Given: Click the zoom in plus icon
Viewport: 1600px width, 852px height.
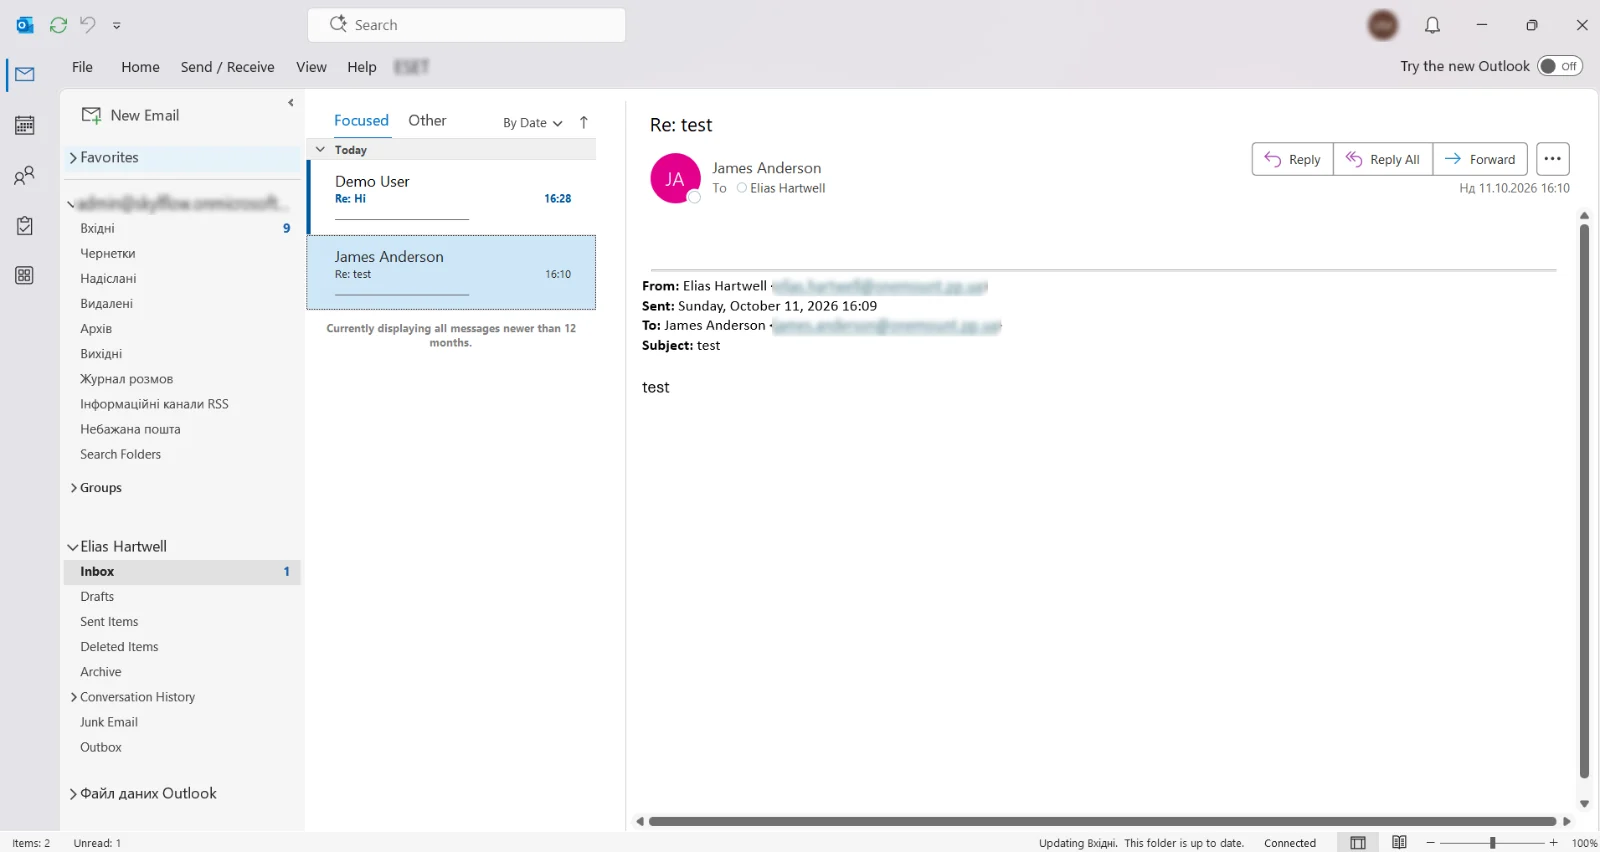Looking at the screenshot, I should pos(1553,843).
